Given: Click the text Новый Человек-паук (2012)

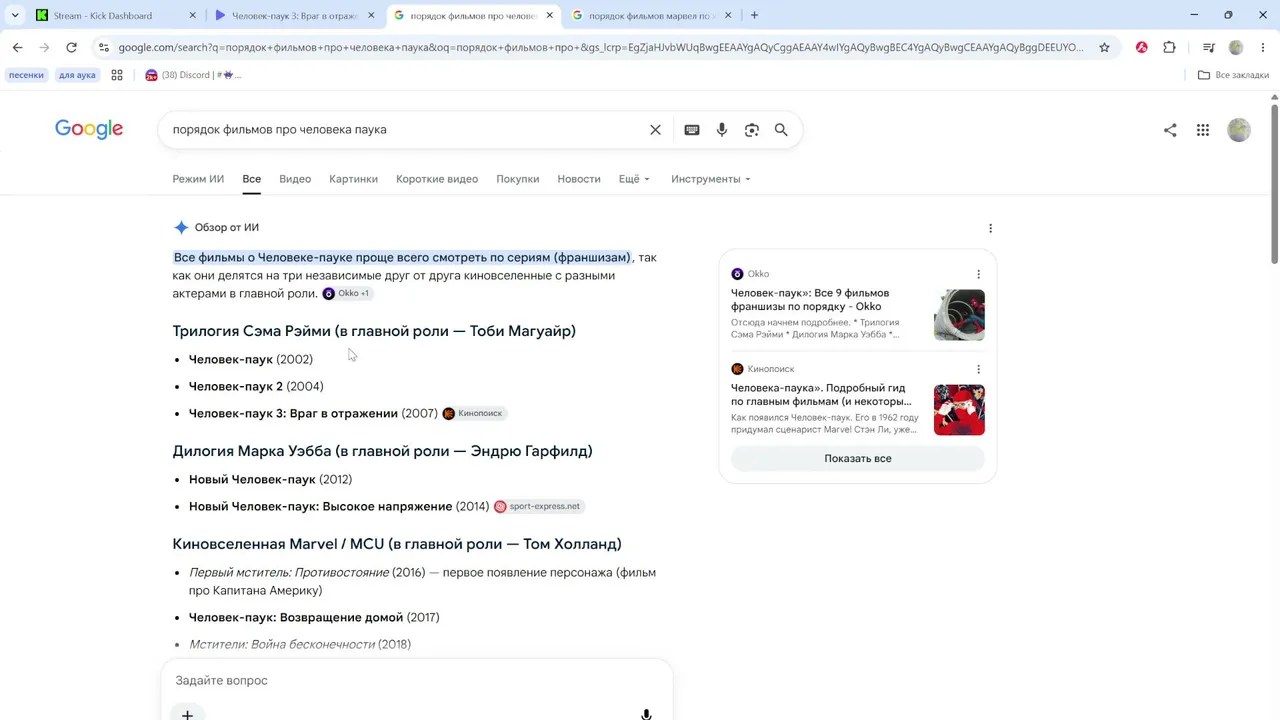Looking at the screenshot, I should coord(270,479).
